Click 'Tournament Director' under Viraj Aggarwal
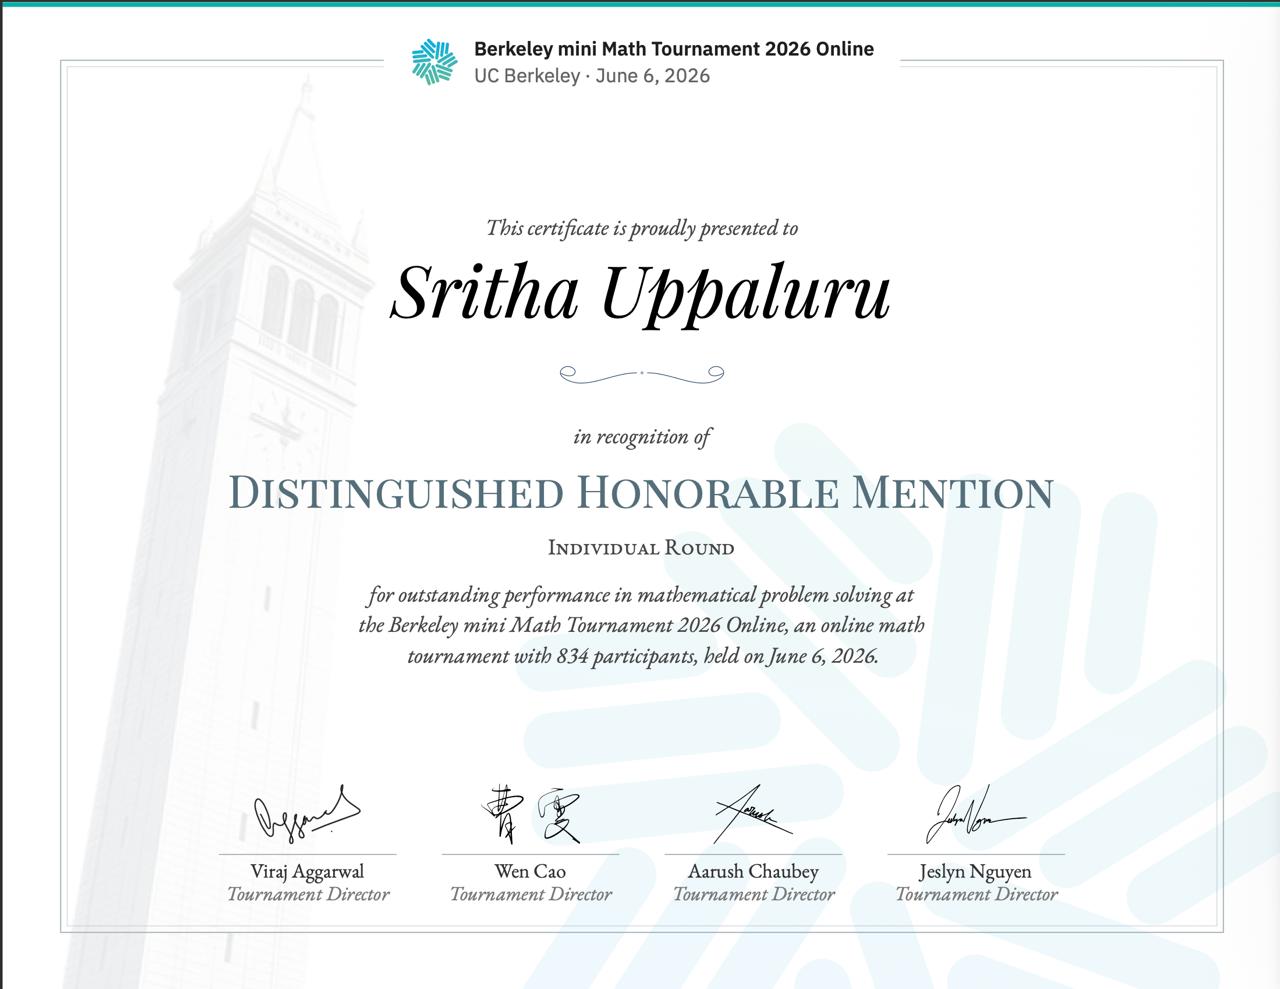1280x989 pixels. (308, 895)
